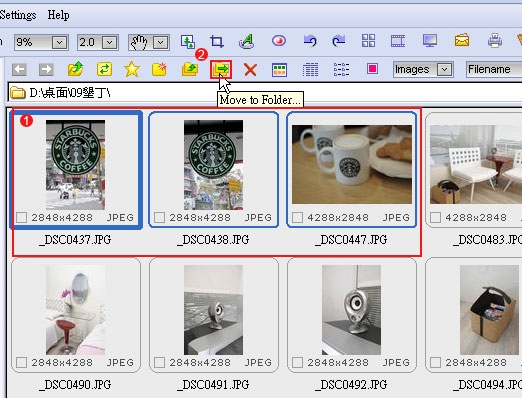Click the filename label _DSC0447.JPG
The width and height of the screenshot is (522, 398).
[351, 240]
